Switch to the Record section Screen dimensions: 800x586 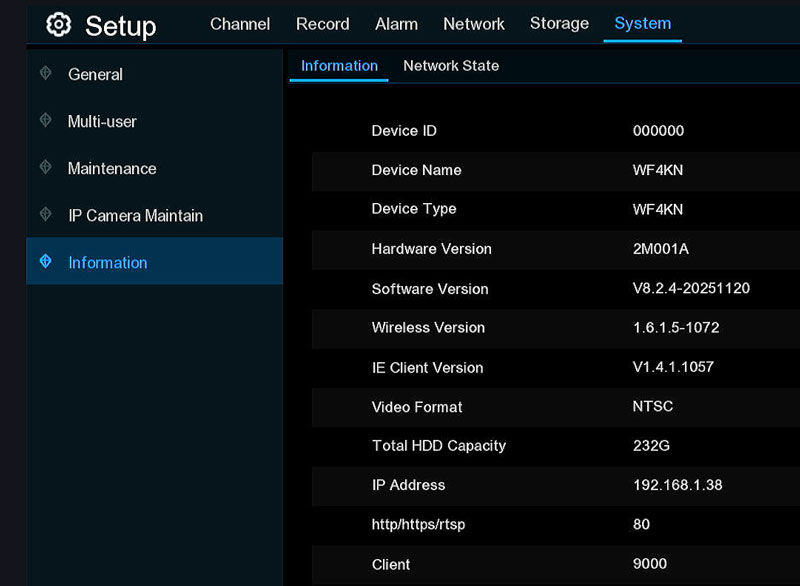click(322, 23)
